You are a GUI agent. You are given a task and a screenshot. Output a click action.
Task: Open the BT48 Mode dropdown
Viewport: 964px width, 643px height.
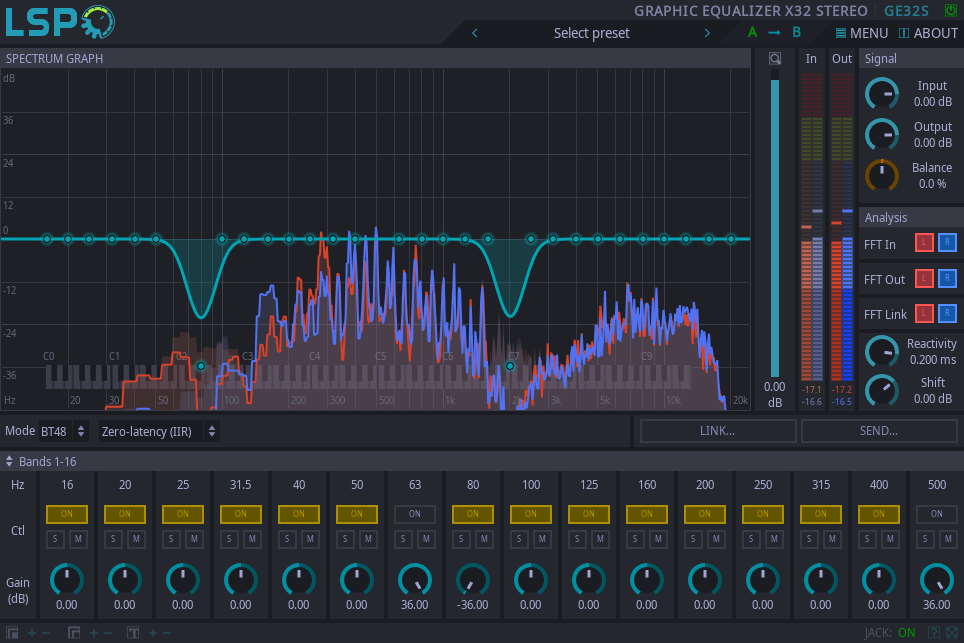pos(64,432)
